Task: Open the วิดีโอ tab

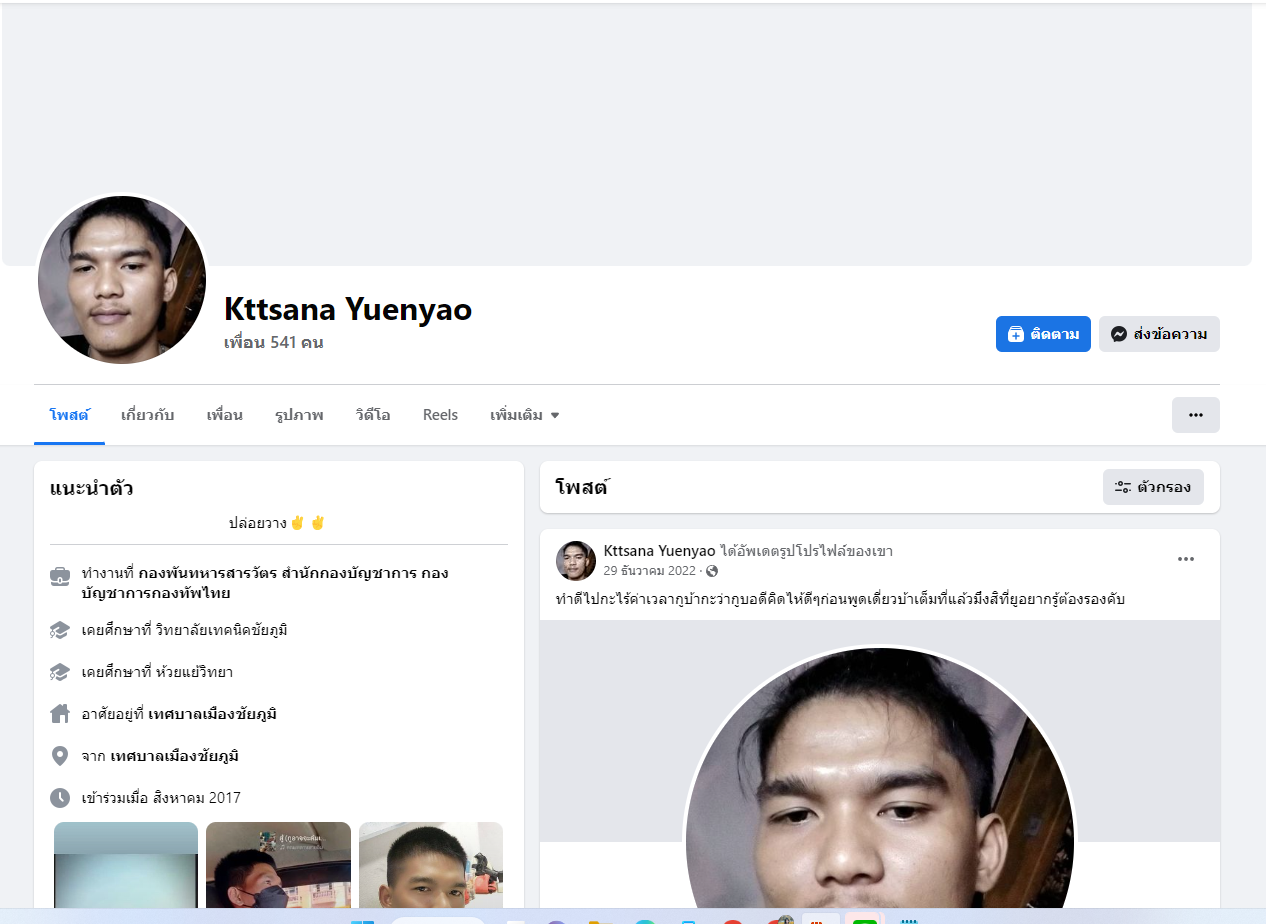Action: 373,415
